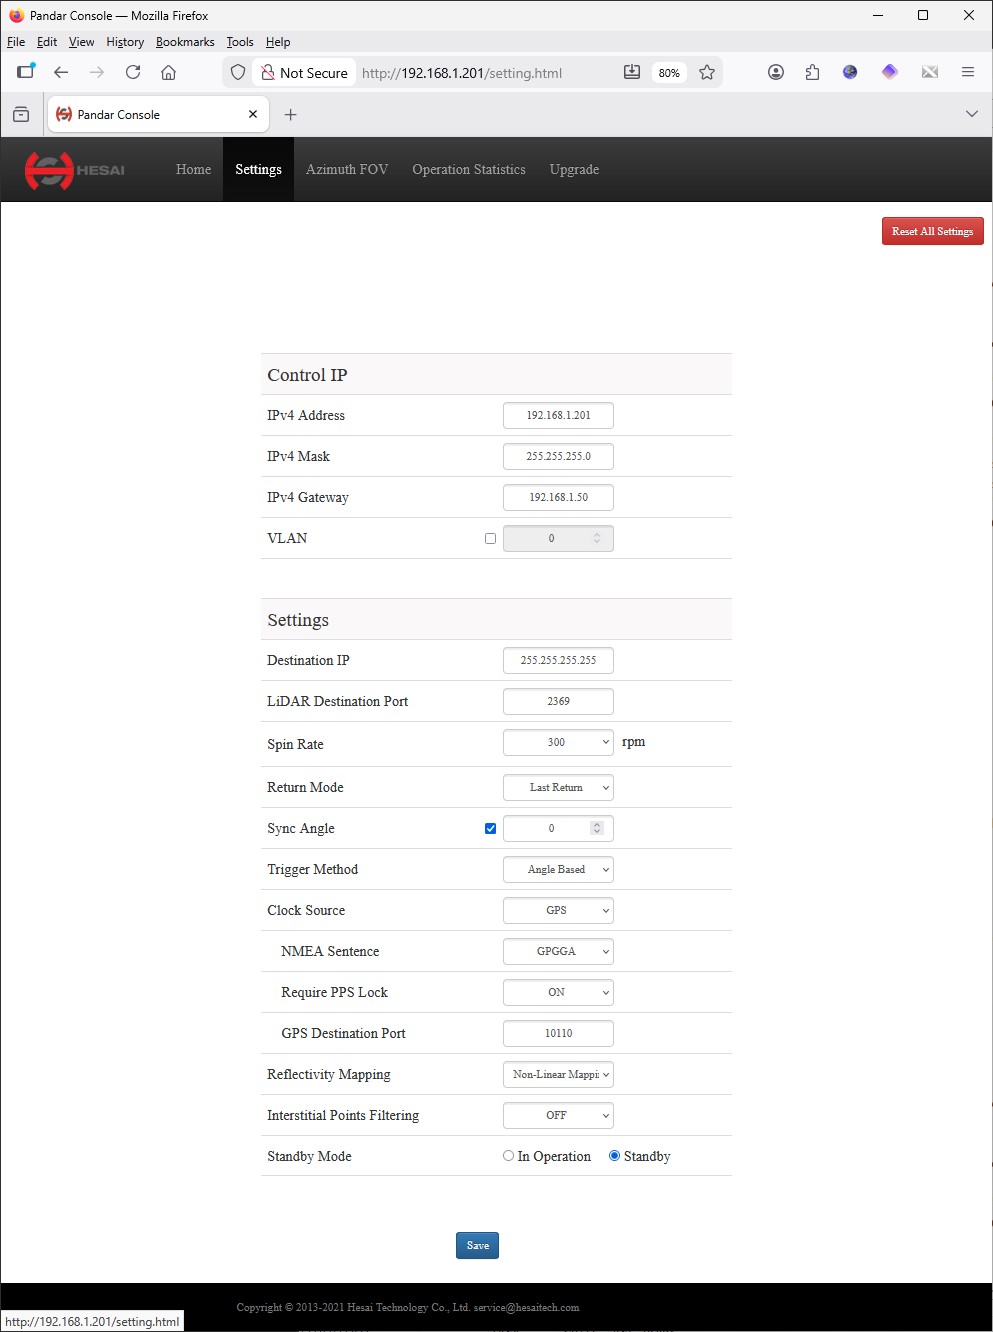Click the IPv4 Address input field
The image size is (993, 1332).
click(x=558, y=415)
